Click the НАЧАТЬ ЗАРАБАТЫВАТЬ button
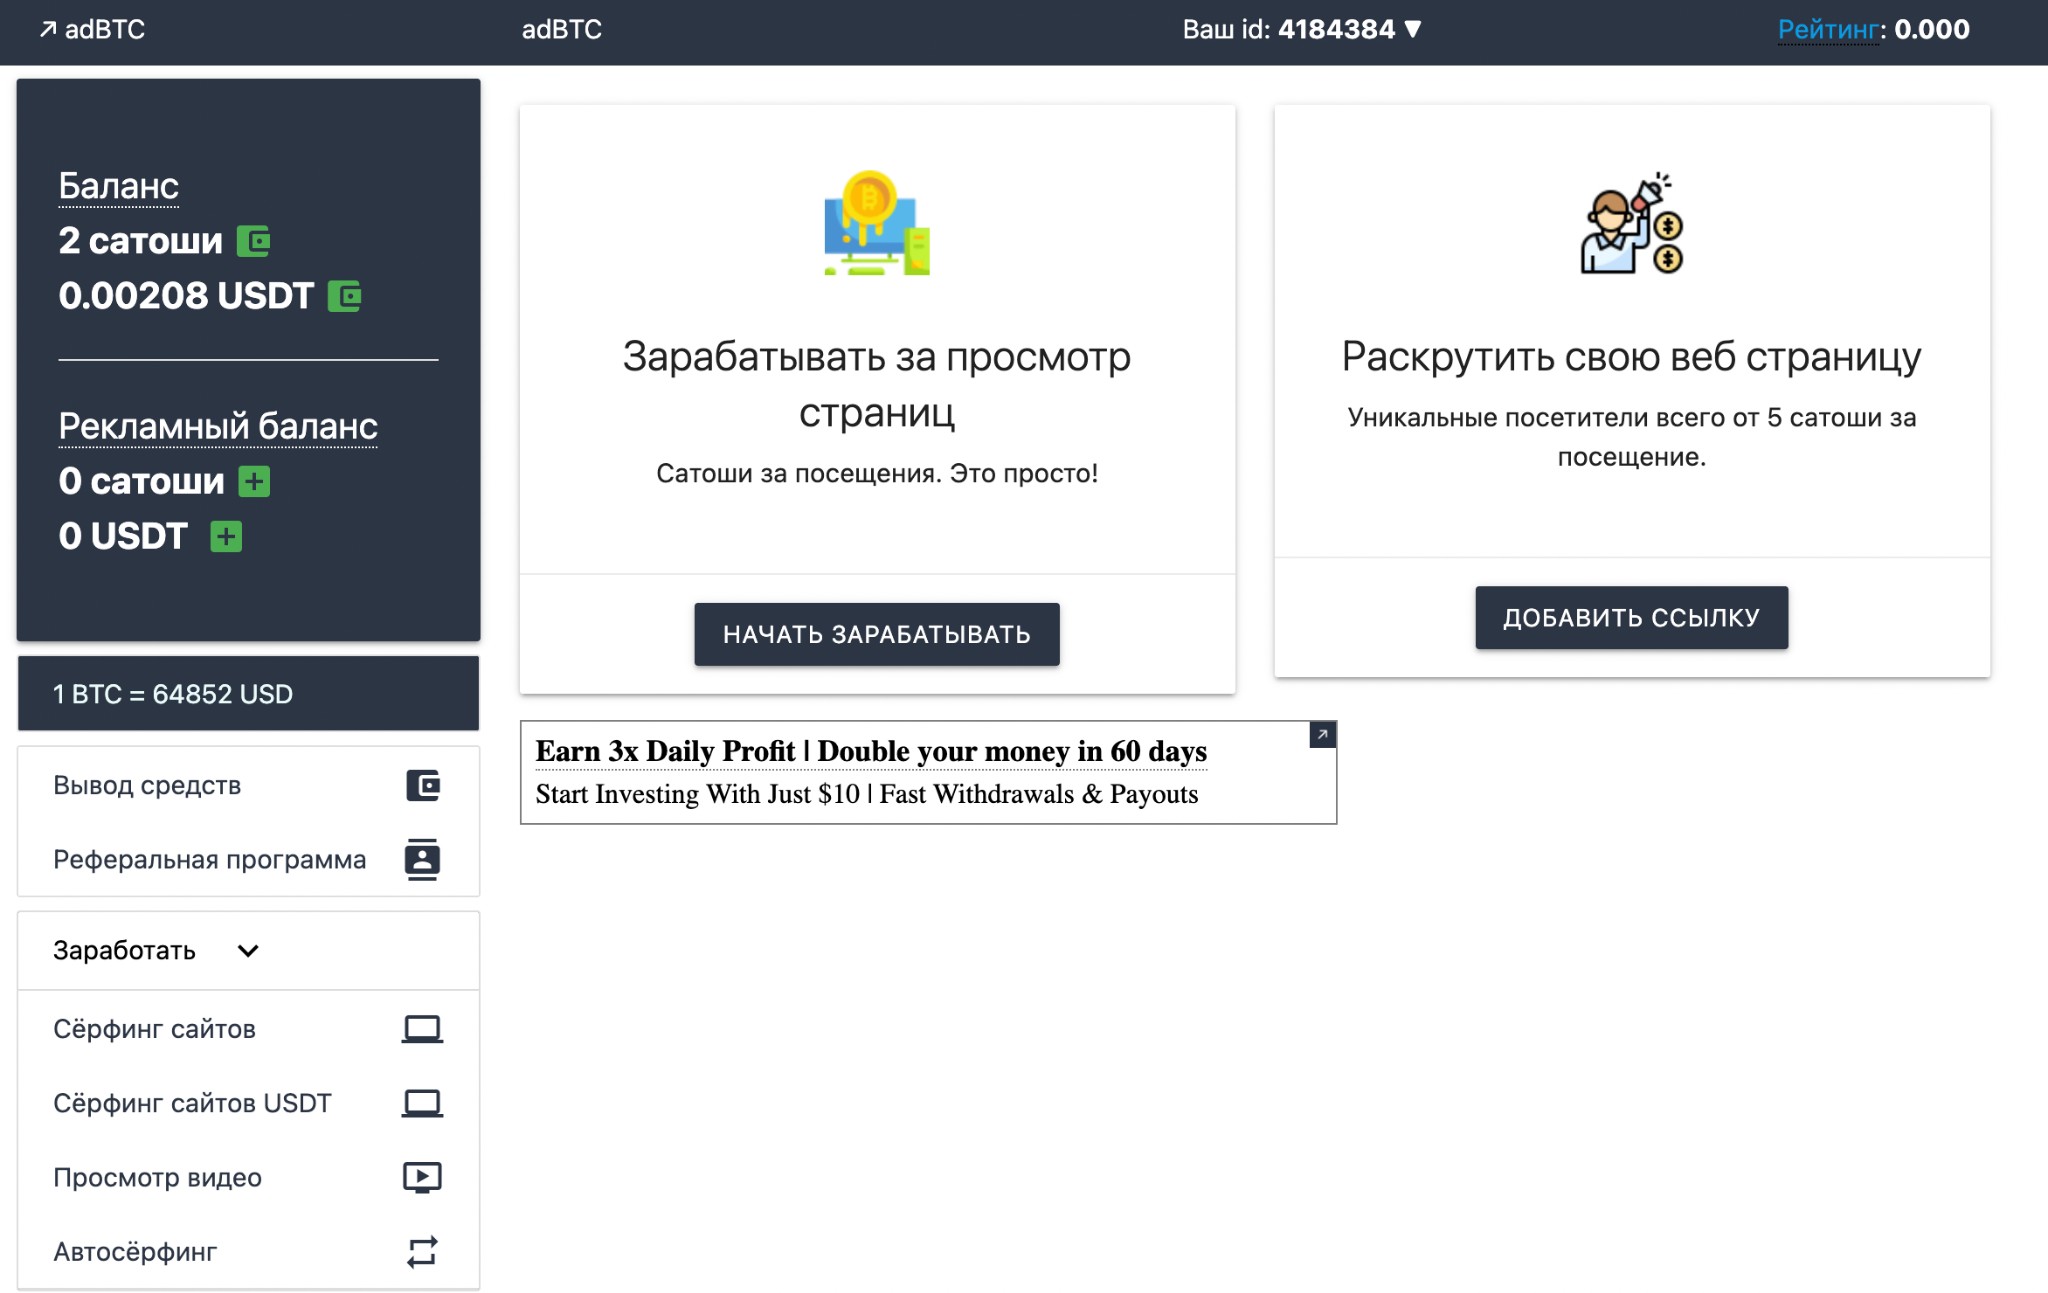Image resolution: width=2048 pixels, height=1293 pixels. click(877, 634)
